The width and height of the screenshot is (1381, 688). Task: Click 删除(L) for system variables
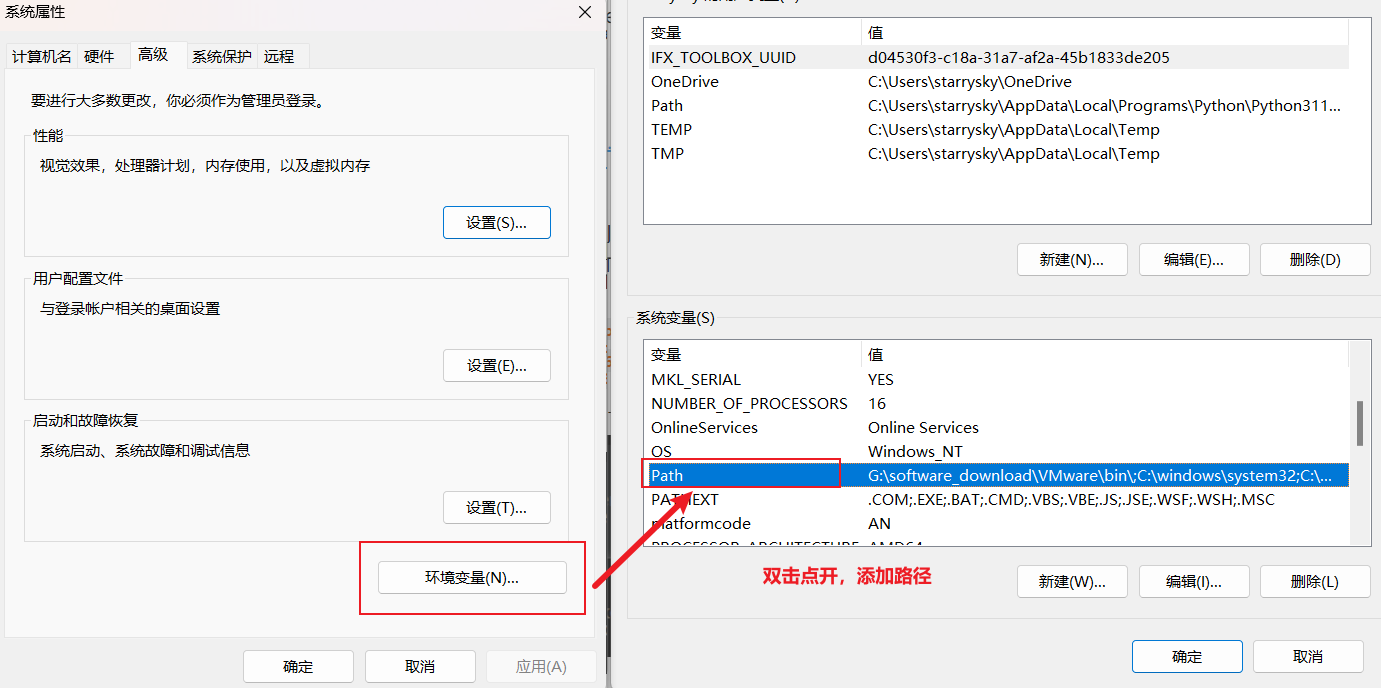coord(1315,582)
